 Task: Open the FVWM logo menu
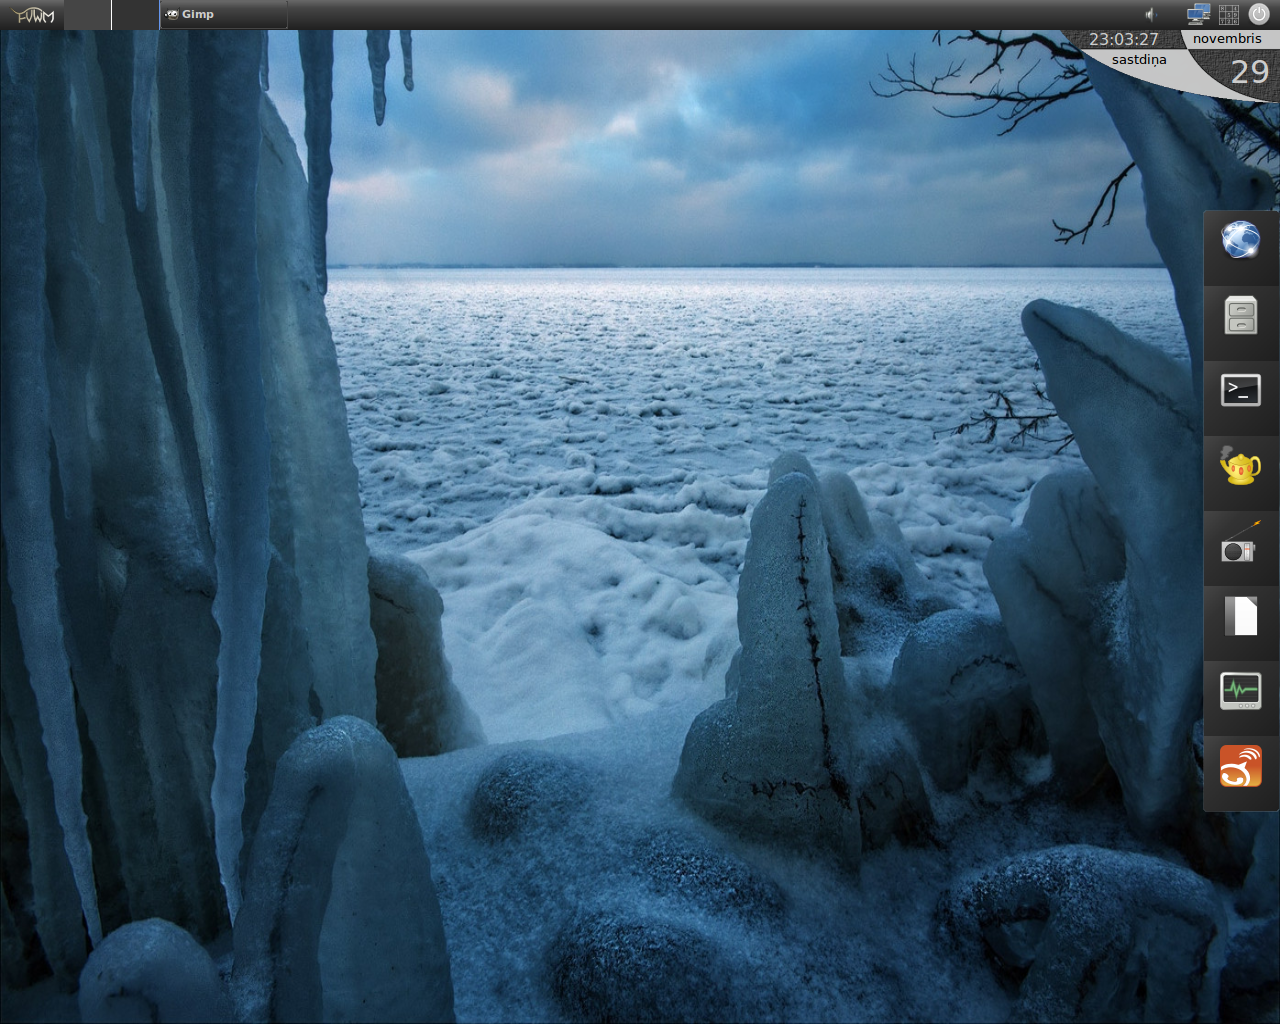tap(32, 14)
